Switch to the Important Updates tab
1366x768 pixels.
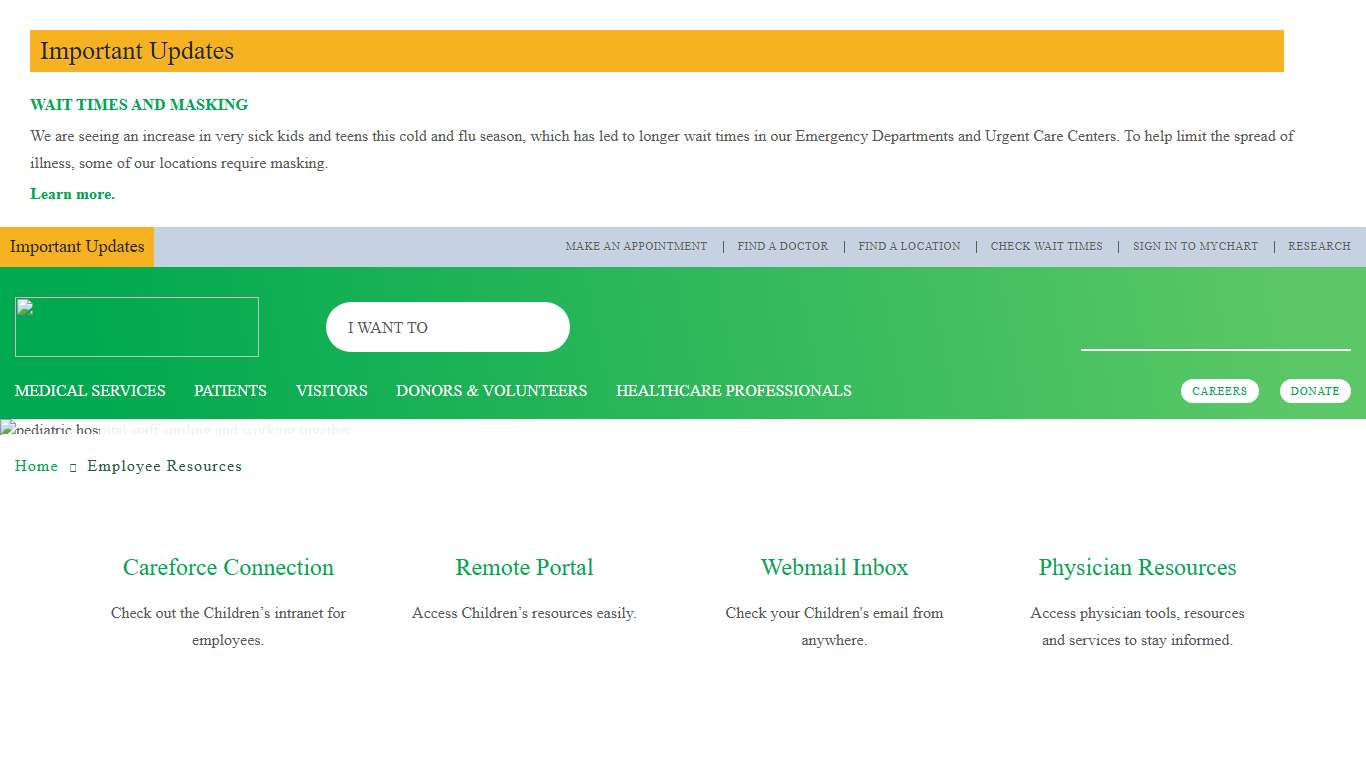tap(77, 246)
